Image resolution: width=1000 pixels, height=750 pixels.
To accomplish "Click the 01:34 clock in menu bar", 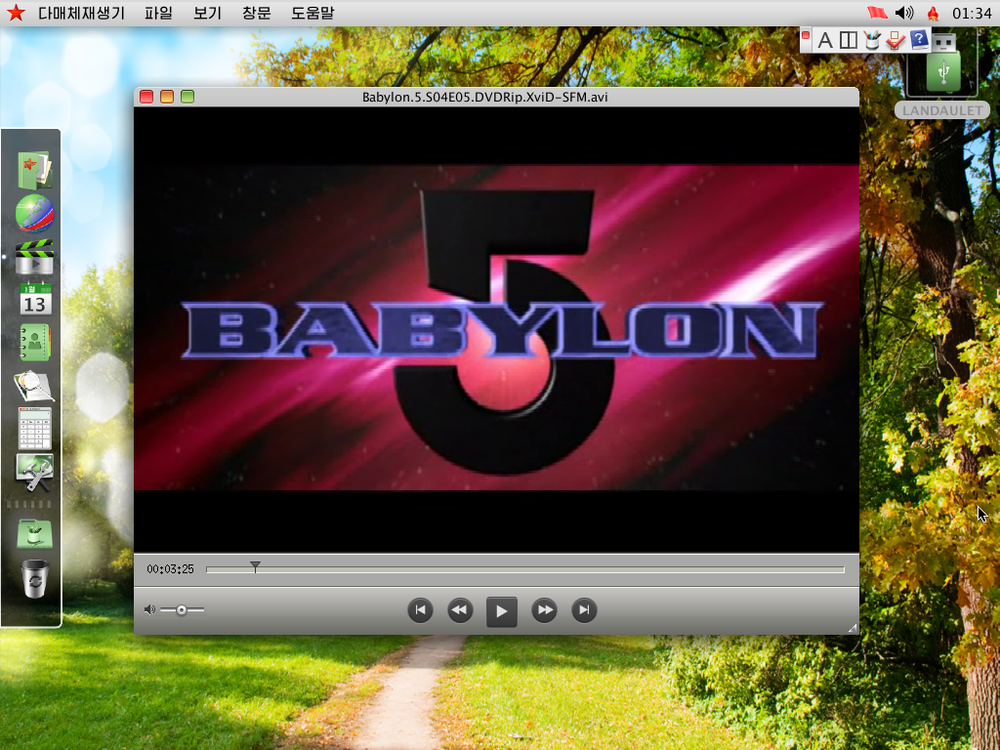I will coord(971,13).
